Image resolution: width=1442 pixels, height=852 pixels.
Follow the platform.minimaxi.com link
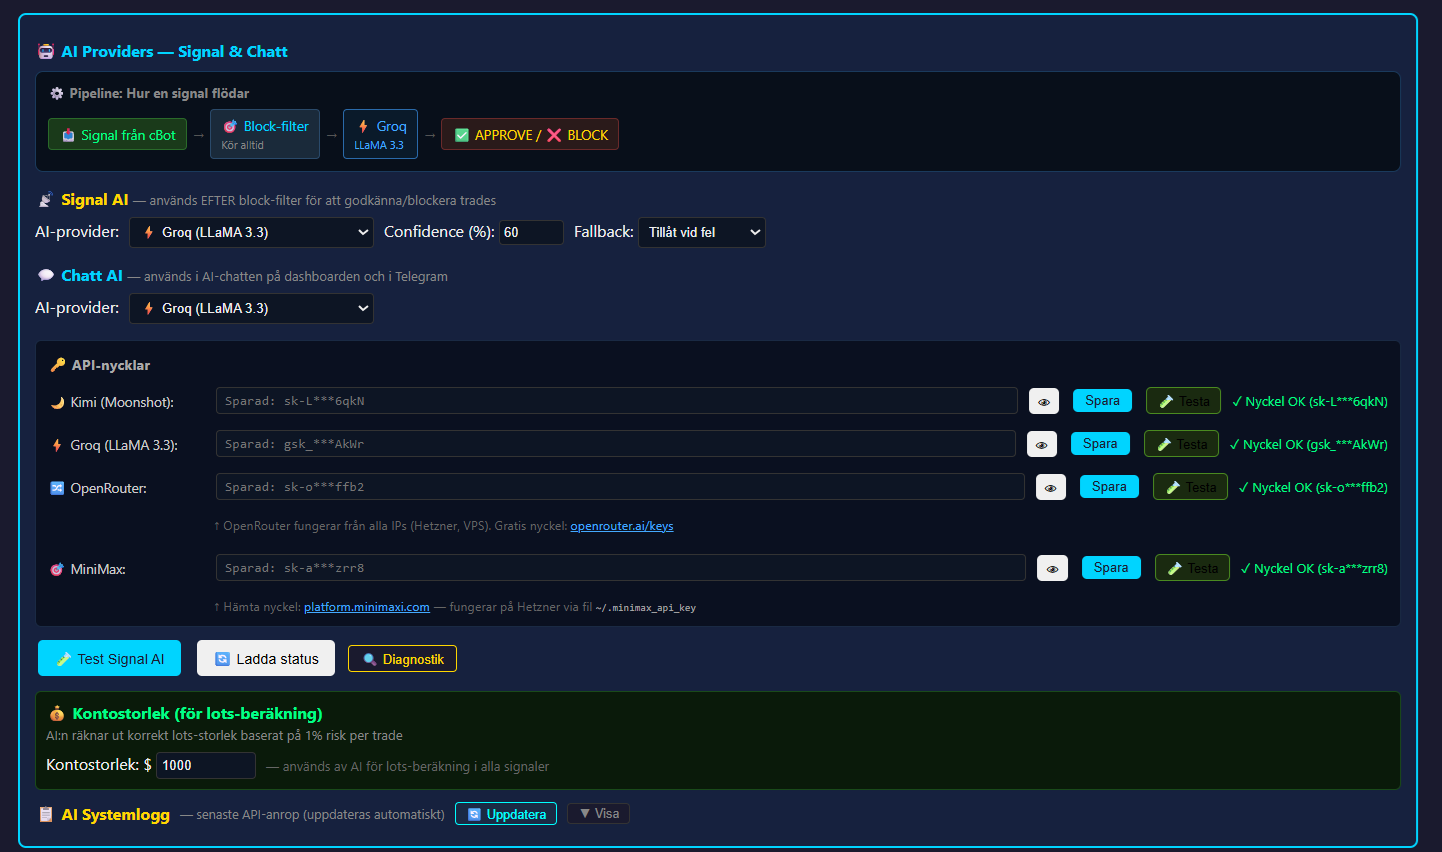click(x=366, y=607)
